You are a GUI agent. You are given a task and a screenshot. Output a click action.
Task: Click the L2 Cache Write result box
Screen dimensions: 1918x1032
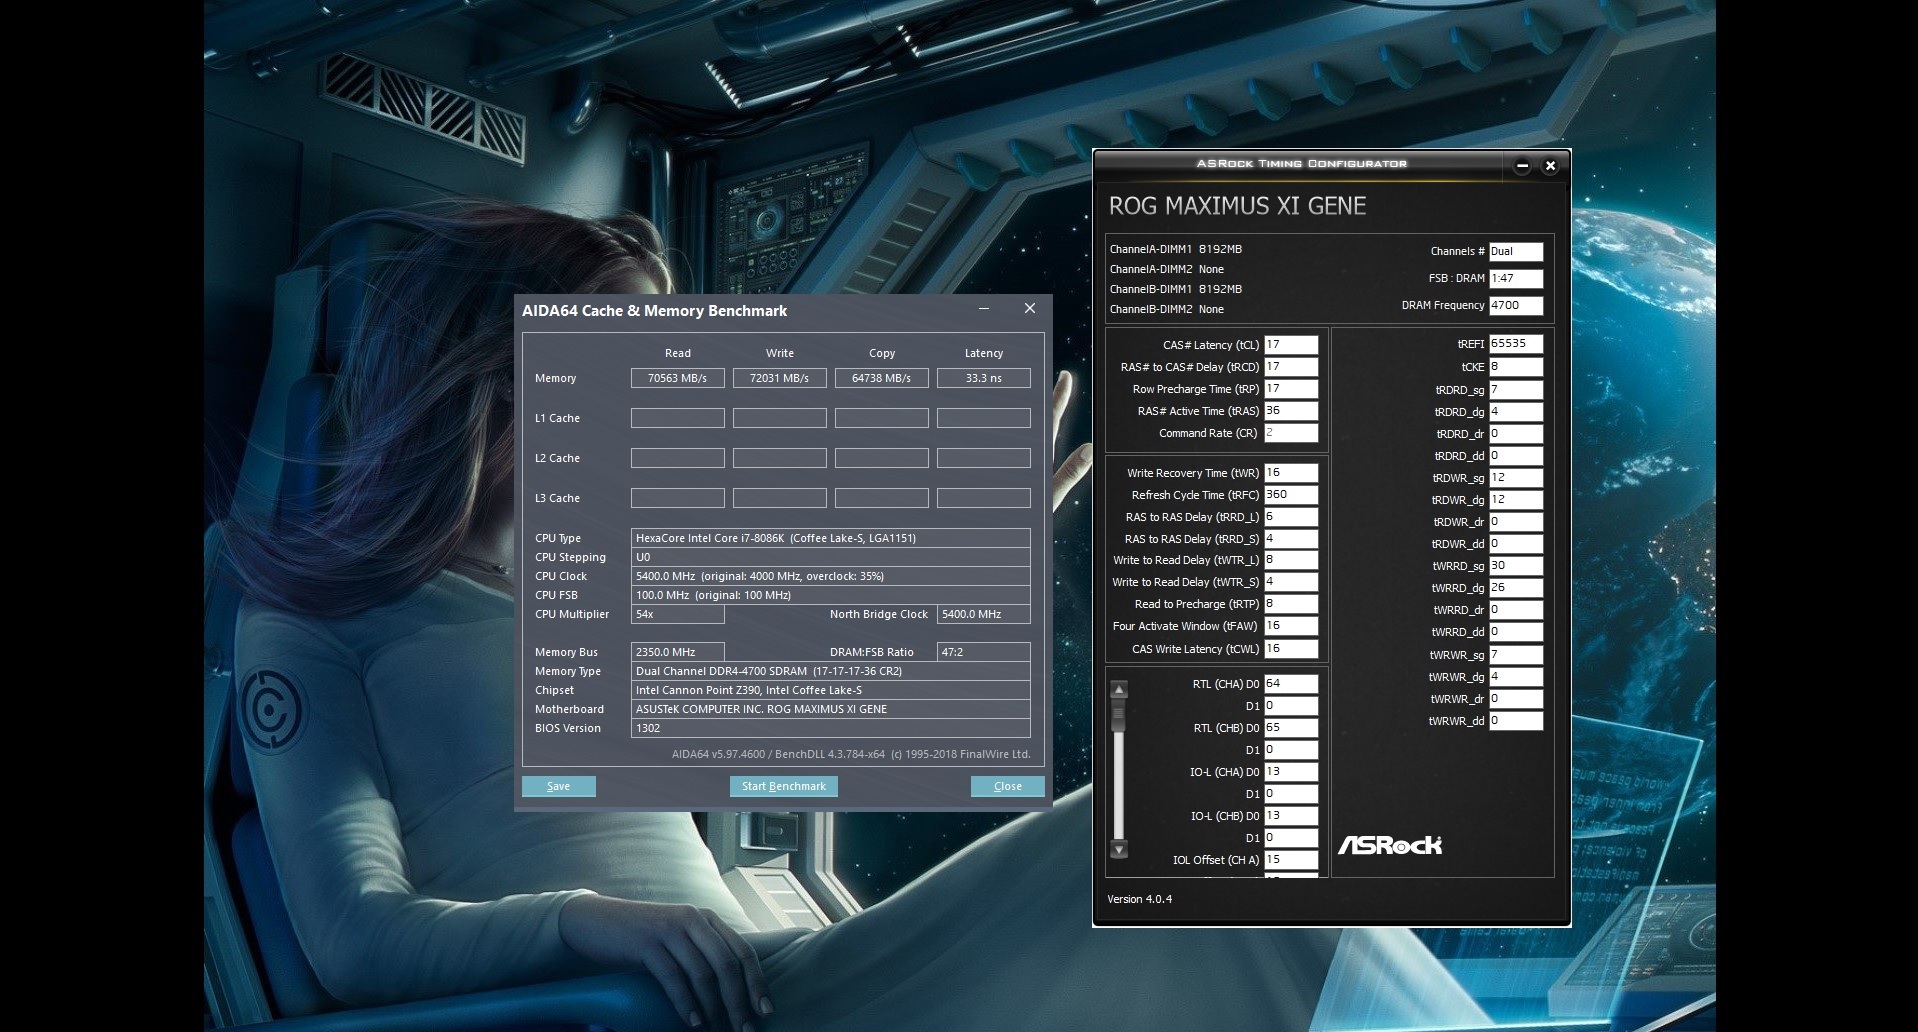click(779, 458)
